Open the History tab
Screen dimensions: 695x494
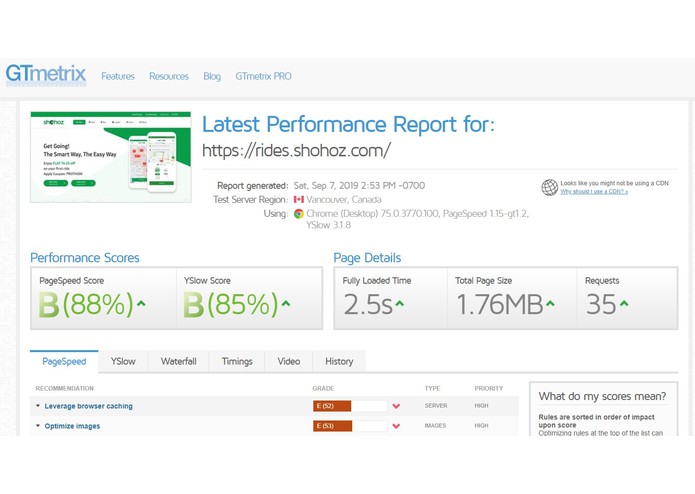(339, 362)
